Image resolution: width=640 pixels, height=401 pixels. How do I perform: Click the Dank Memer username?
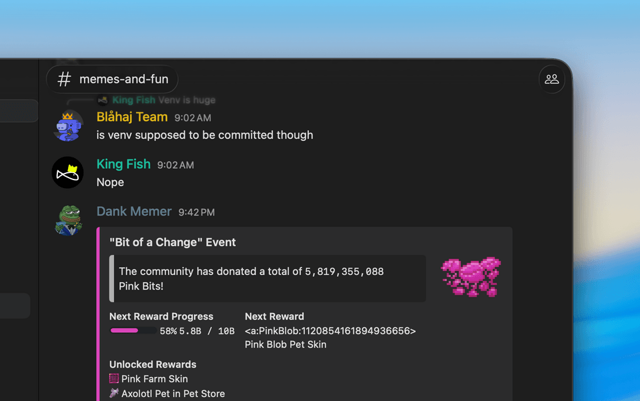pos(134,212)
